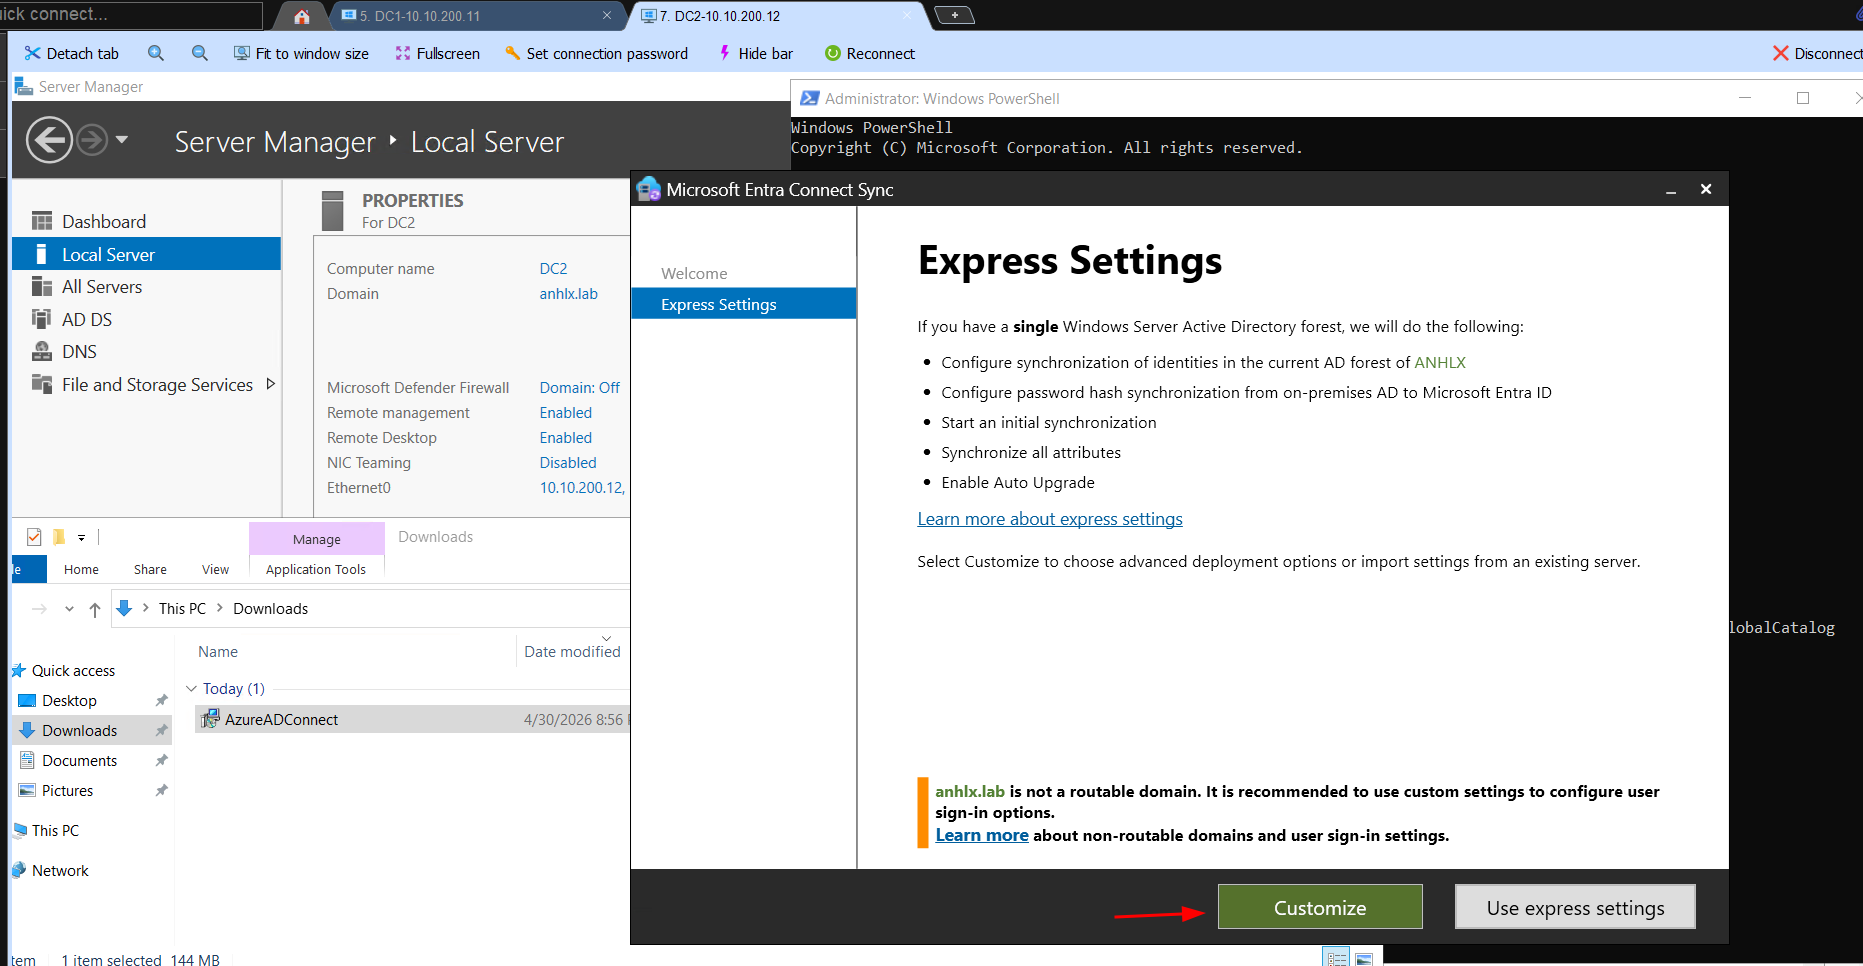
Task: Open Quick access in the navigation pane
Action: 73,671
